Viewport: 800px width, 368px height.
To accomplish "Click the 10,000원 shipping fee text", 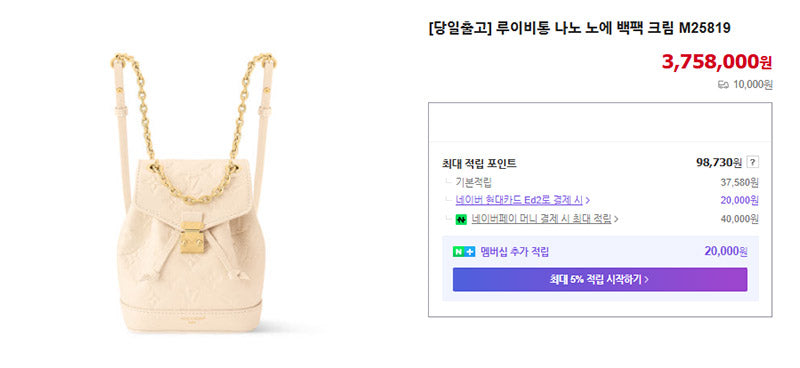I will (x=753, y=85).
